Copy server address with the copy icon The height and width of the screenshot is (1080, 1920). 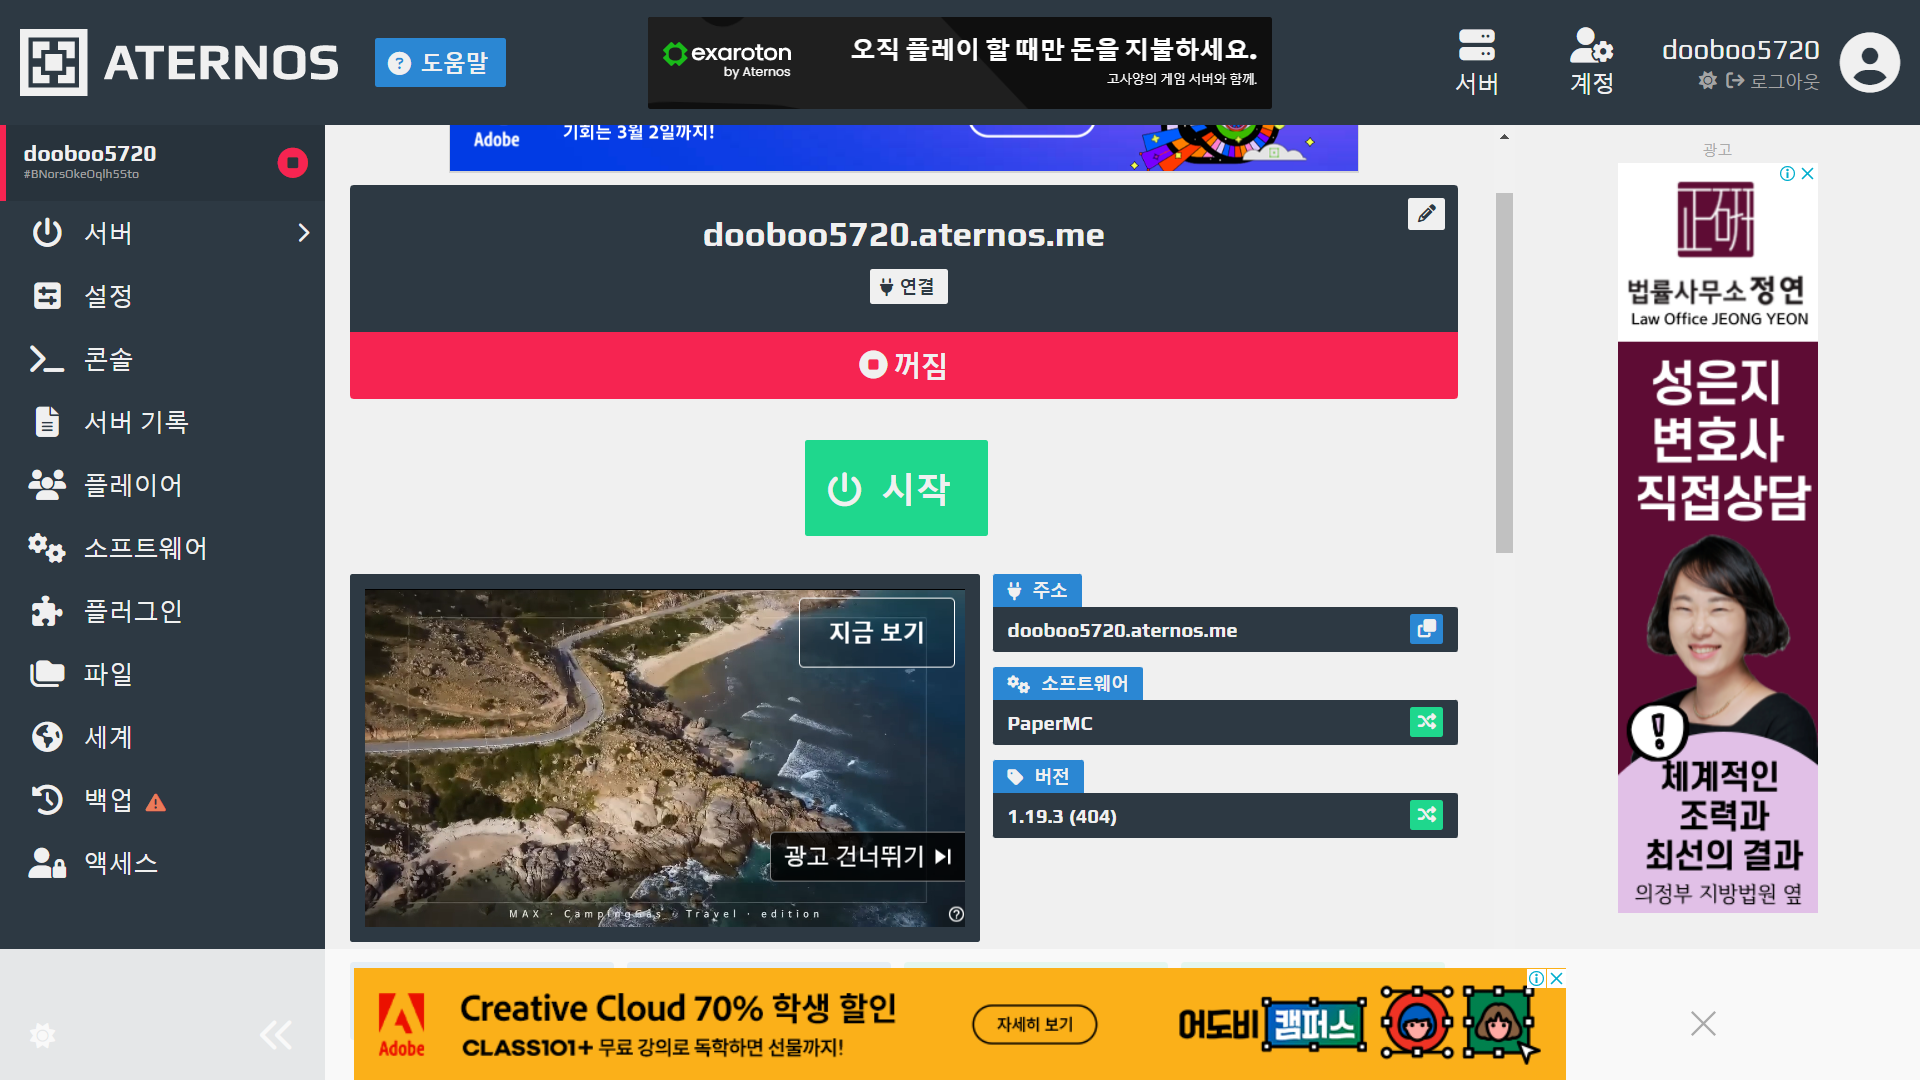[1426, 629]
